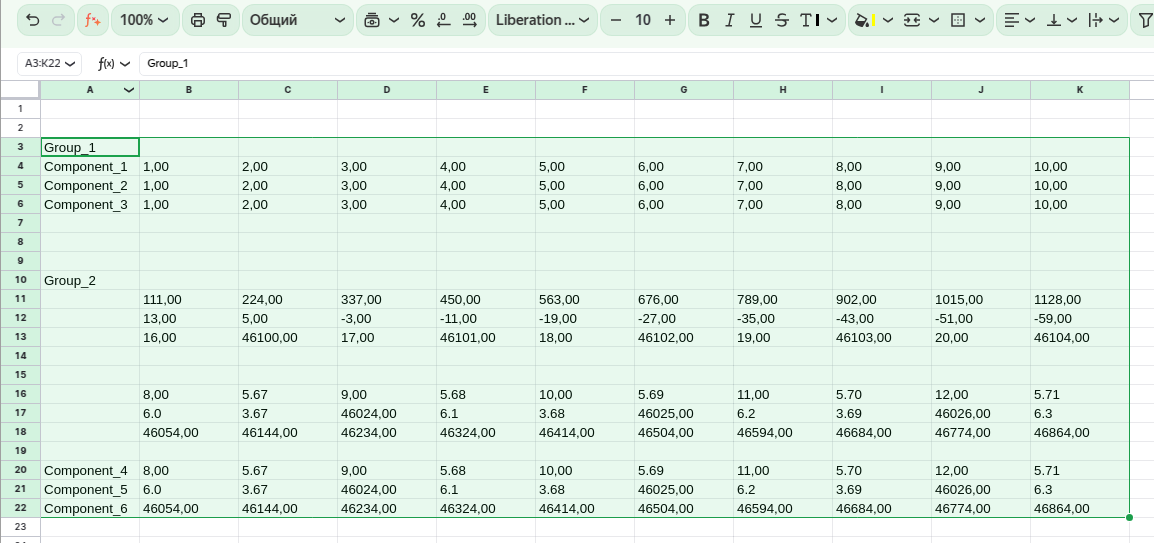Viewport: 1154px width, 543px height.
Task: Click the decrease decimal places icon
Action: [444, 20]
